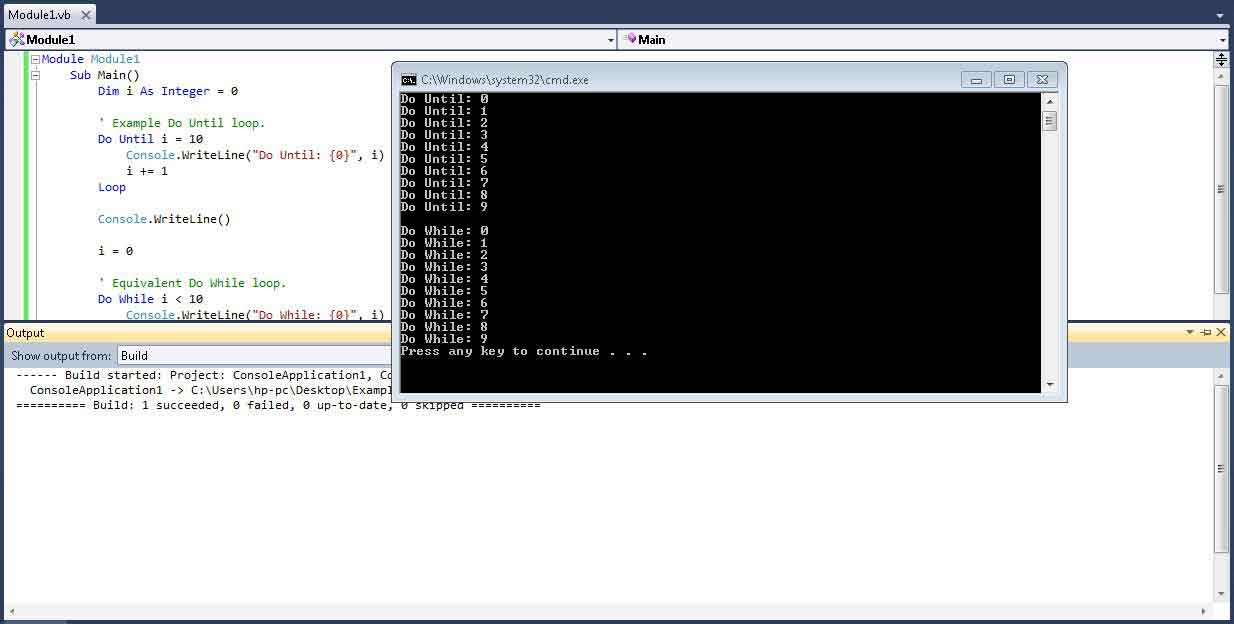The image size is (1234, 624).
Task: Select the Module1.vb document tab
Action: pos(38,15)
